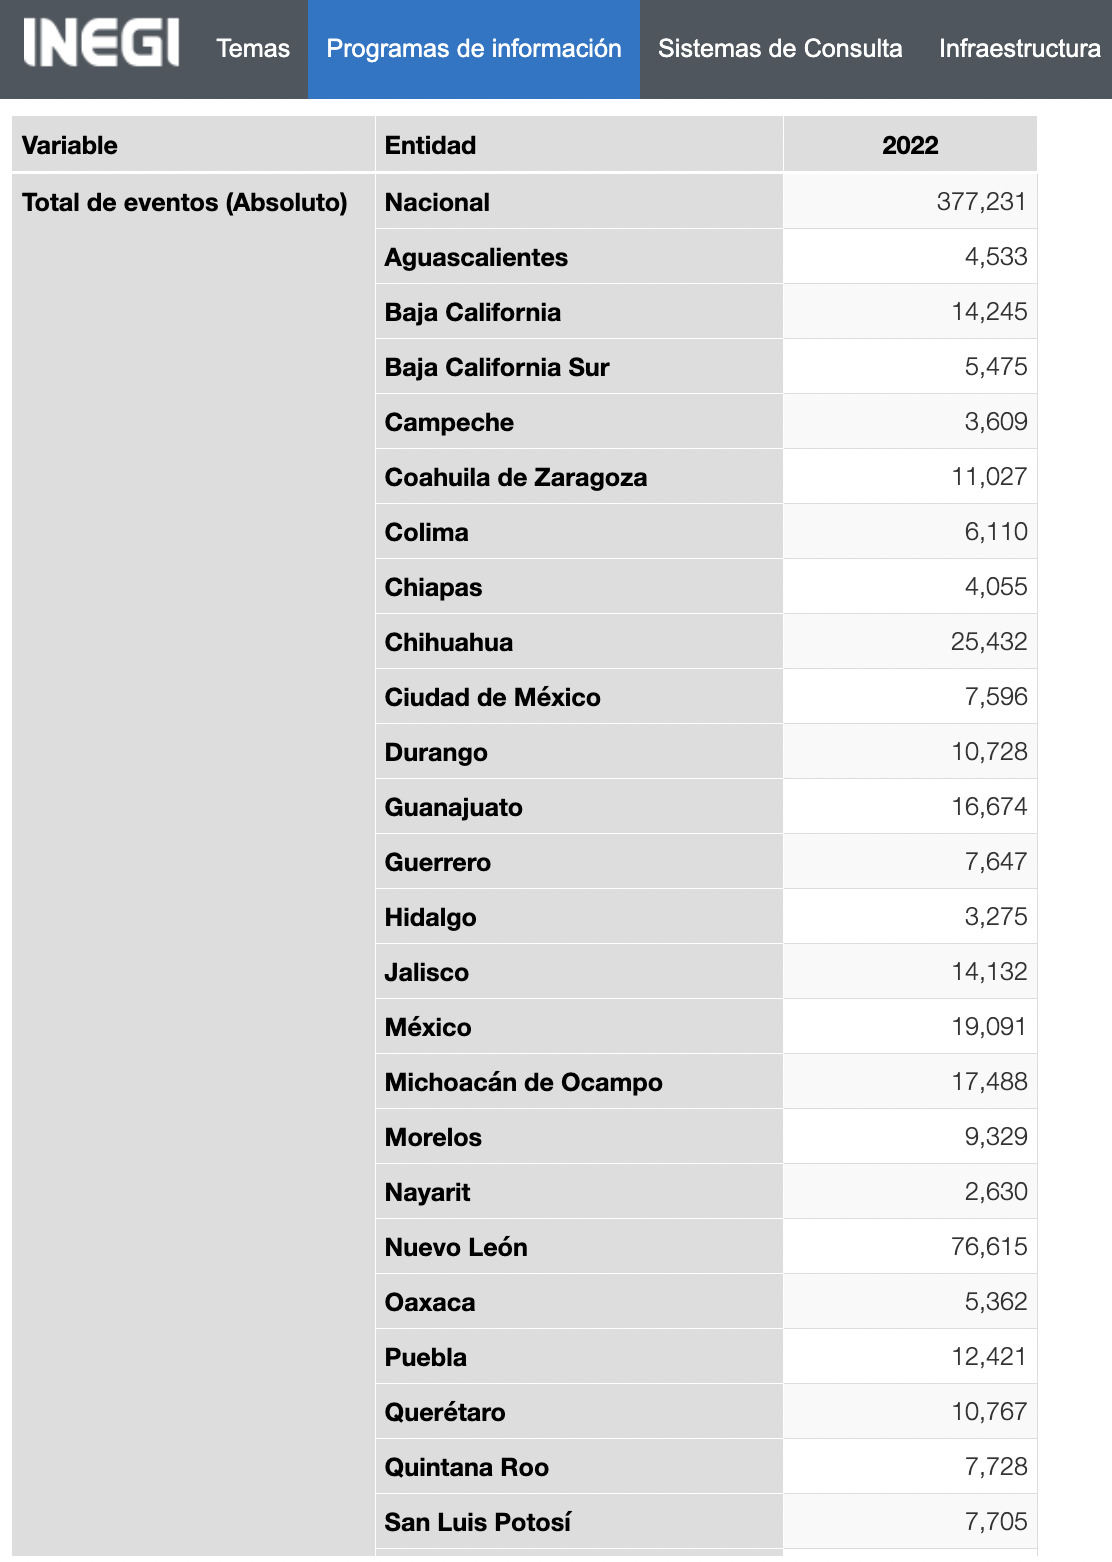Select the Aguascalientes entity cell
Screen dimensions: 1112x1562
(x=477, y=257)
